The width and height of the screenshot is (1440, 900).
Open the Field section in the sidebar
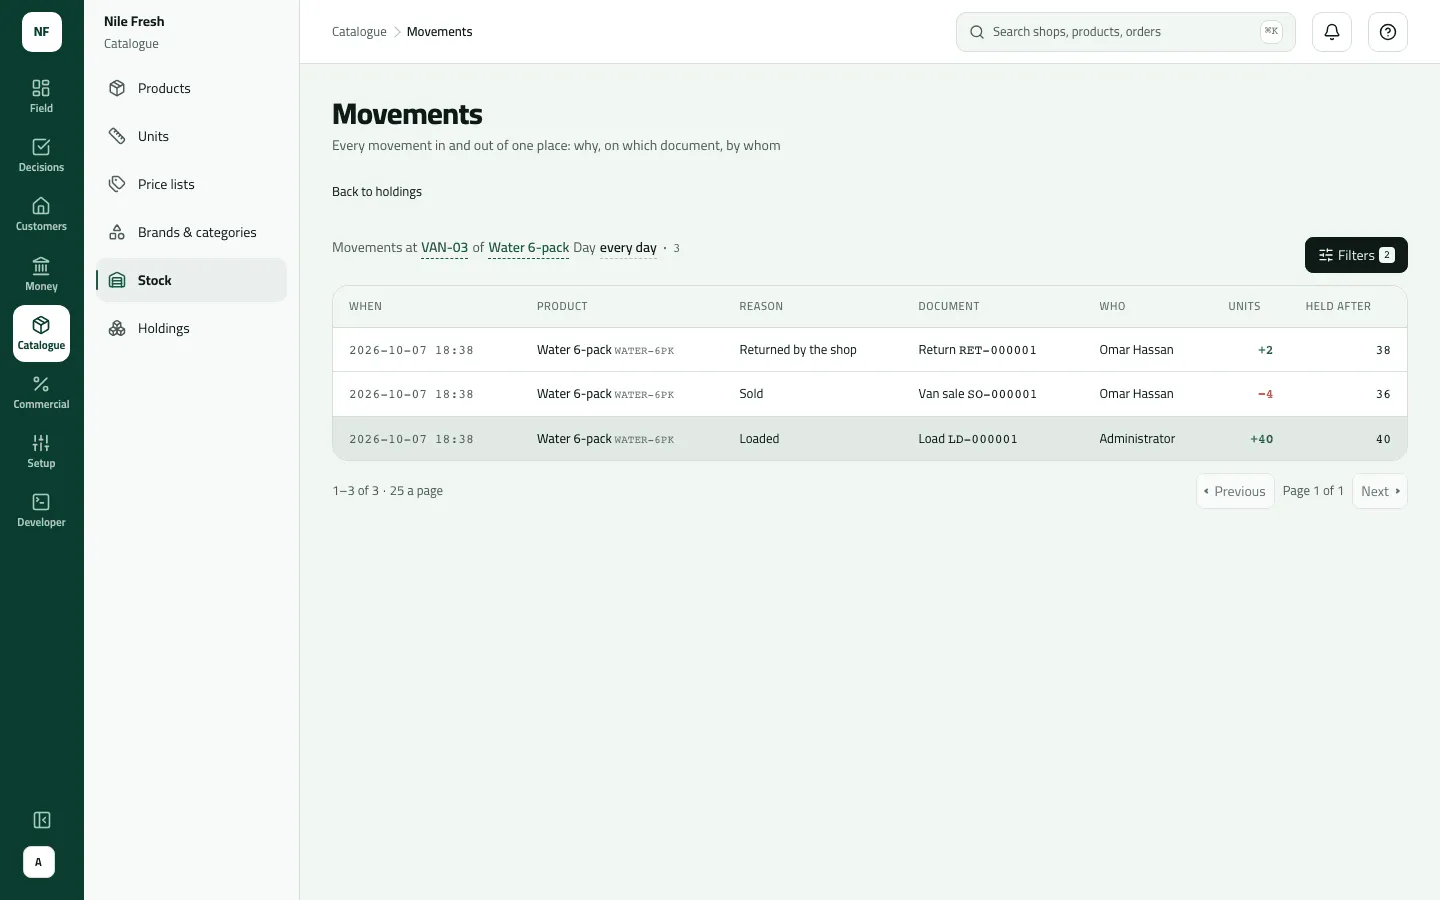[x=41, y=96]
